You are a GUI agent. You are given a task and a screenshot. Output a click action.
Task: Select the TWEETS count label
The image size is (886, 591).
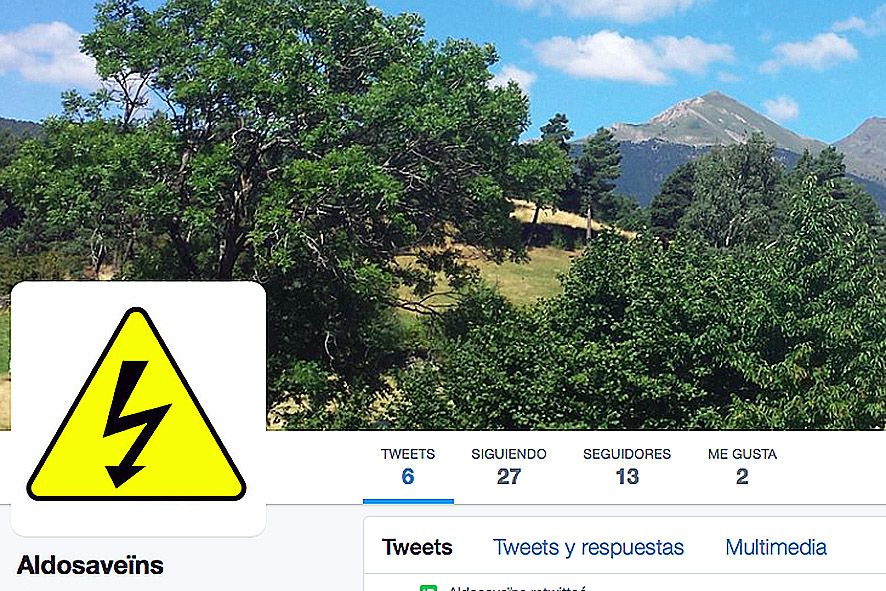pos(407,454)
